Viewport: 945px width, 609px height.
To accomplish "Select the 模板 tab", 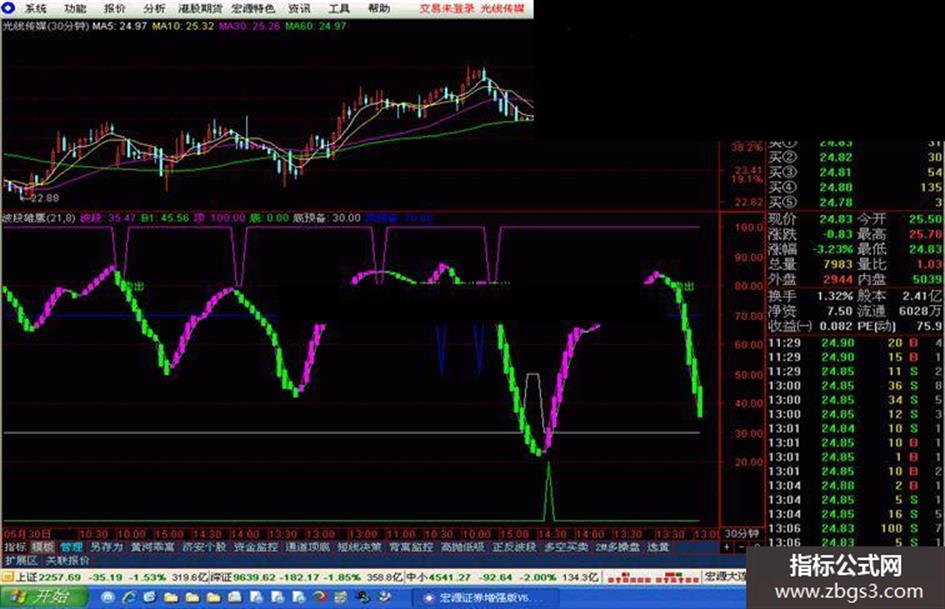I will click(x=43, y=547).
